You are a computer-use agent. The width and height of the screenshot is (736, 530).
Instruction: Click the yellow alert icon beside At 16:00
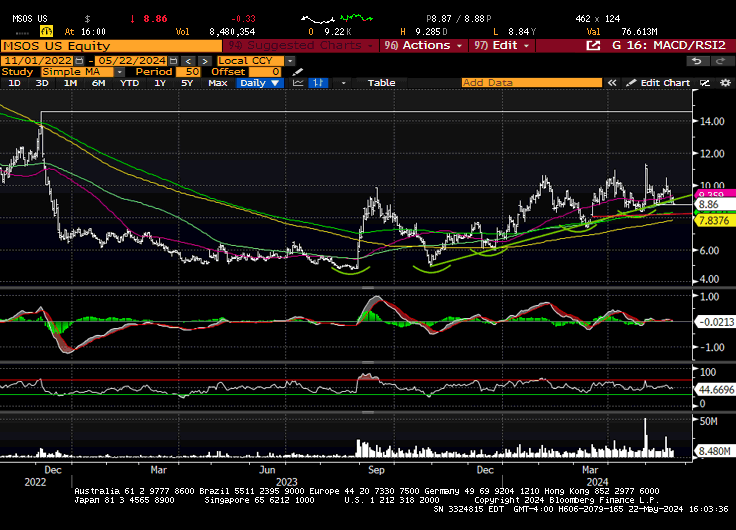coord(46,31)
